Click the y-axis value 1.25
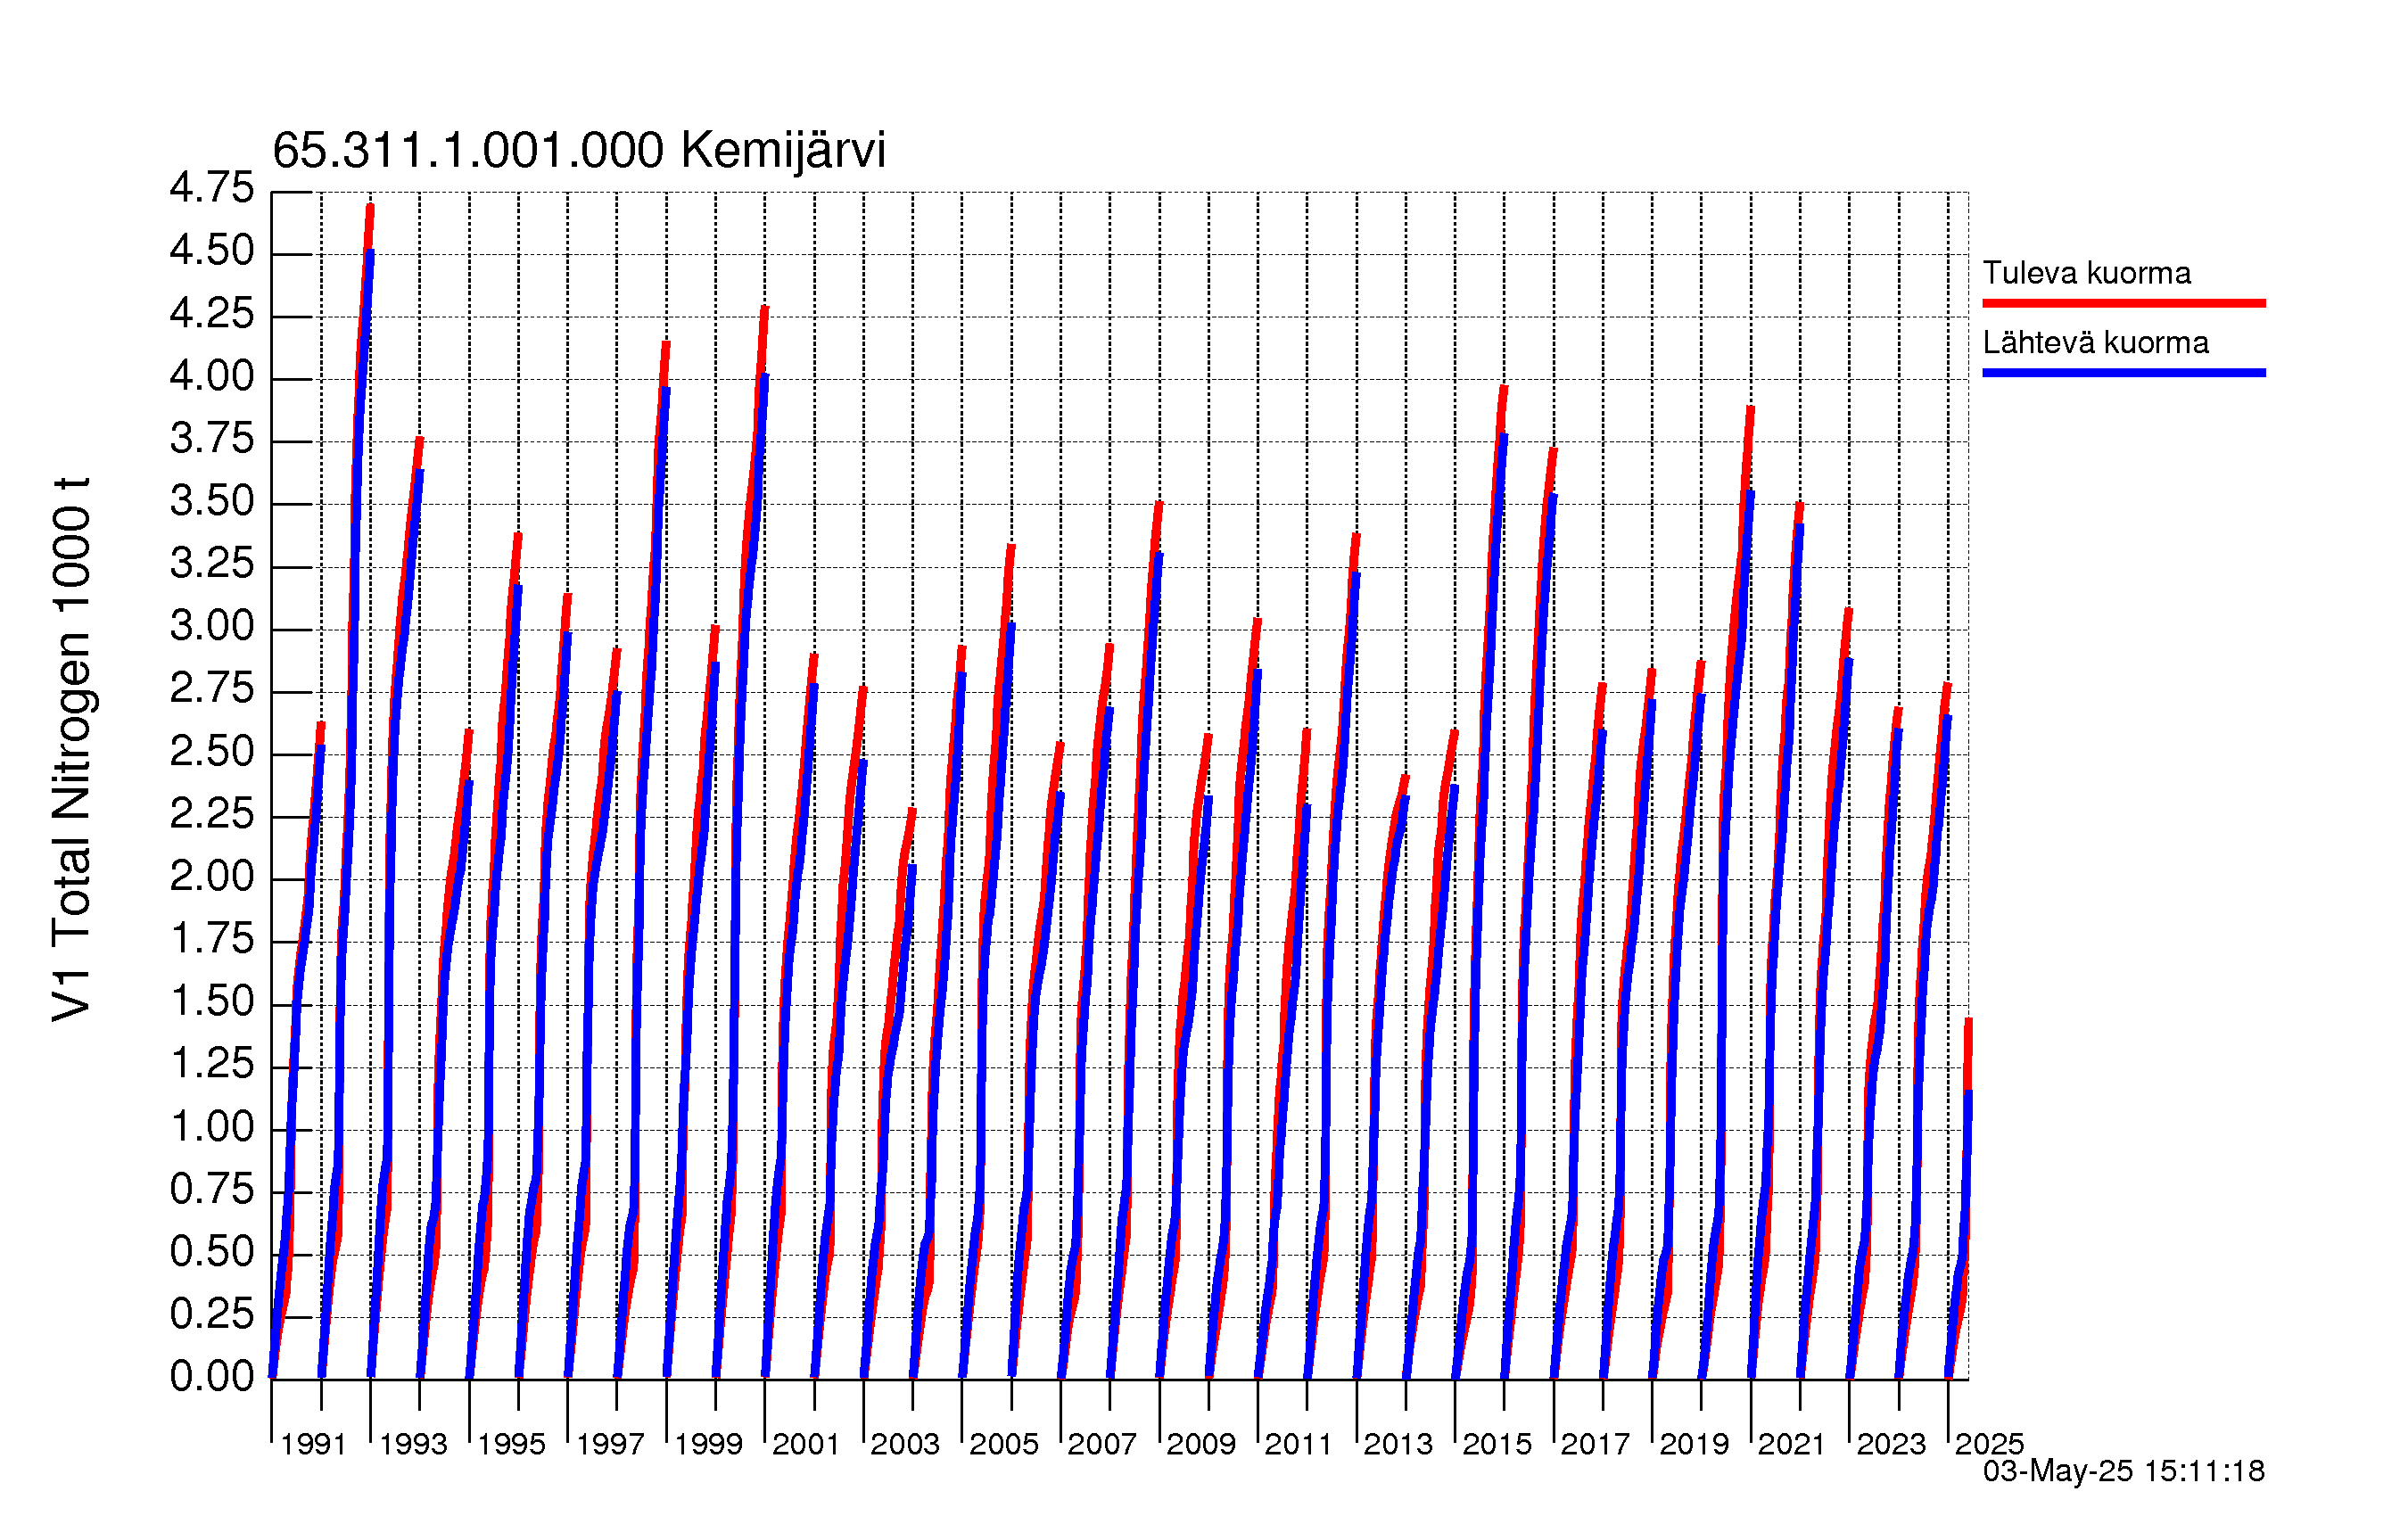Image resolution: width=2408 pixels, height=1516 pixels. click(212, 1064)
